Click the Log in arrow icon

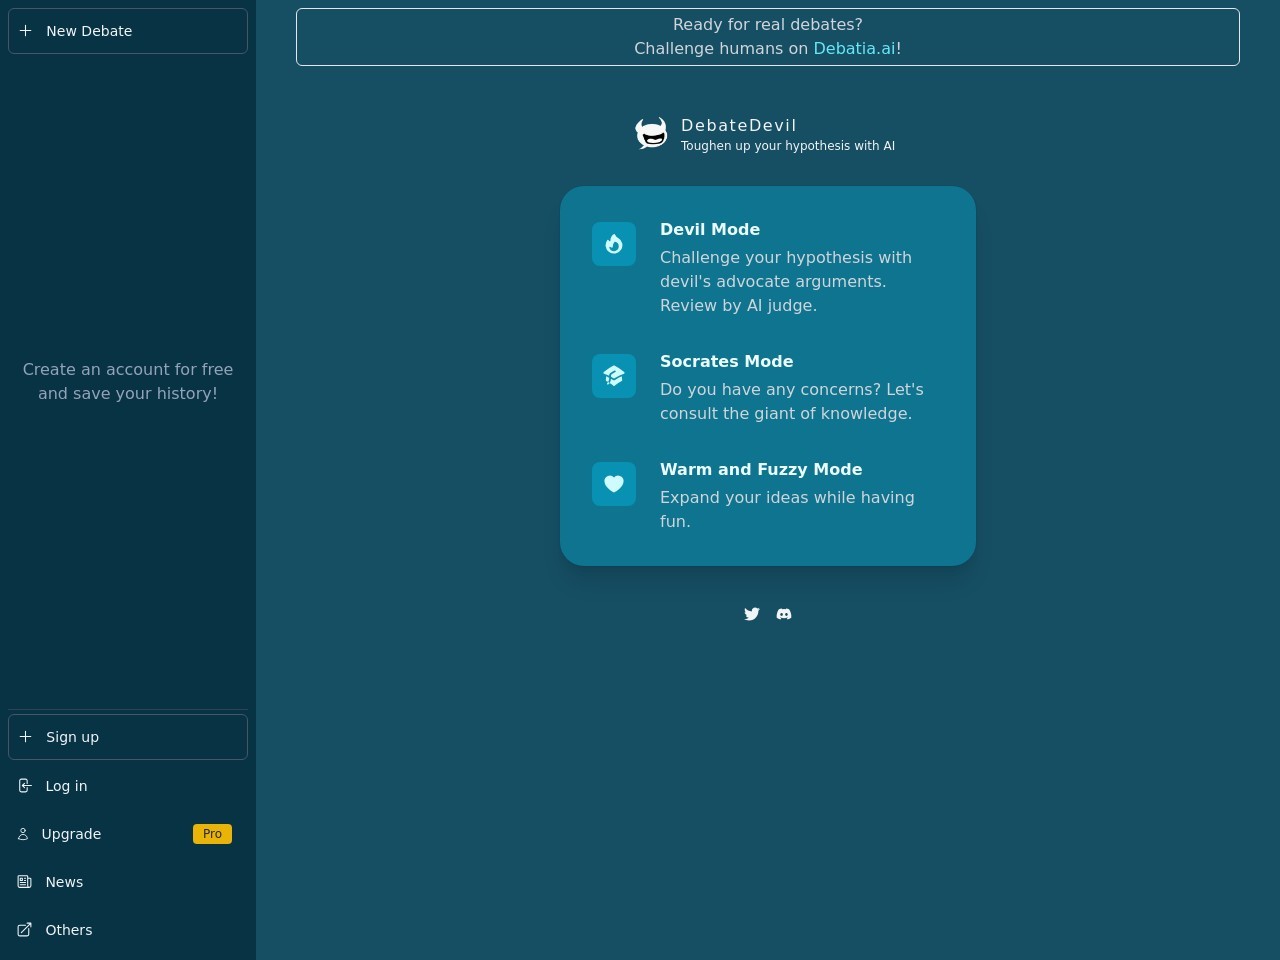coord(25,786)
